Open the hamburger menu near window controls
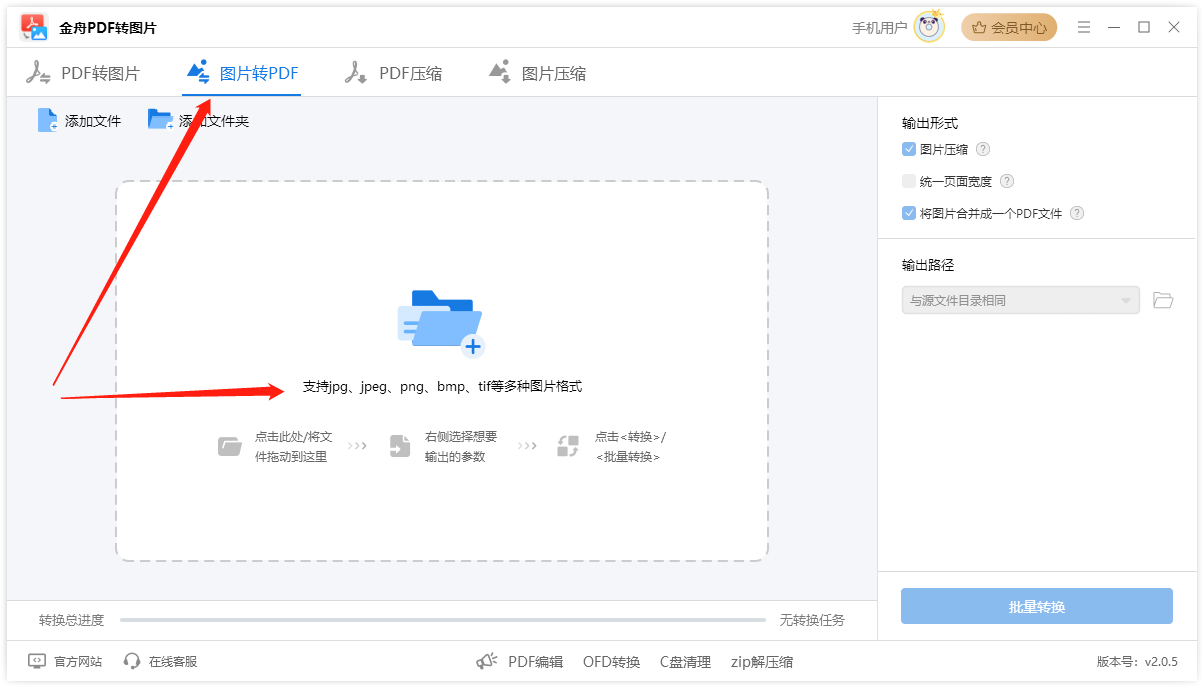The image size is (1204, 688). coord(1084,27)
